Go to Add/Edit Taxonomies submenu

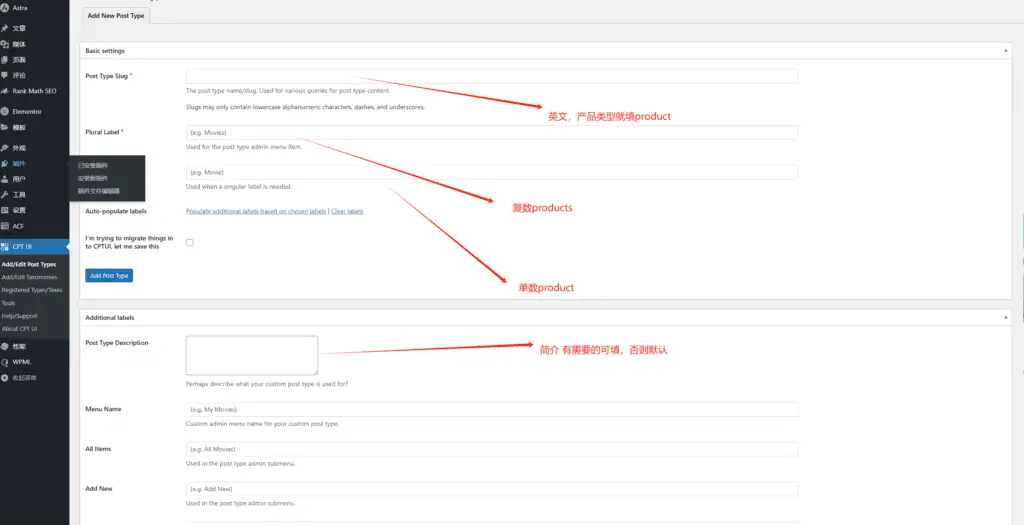[x=29, y=277]
